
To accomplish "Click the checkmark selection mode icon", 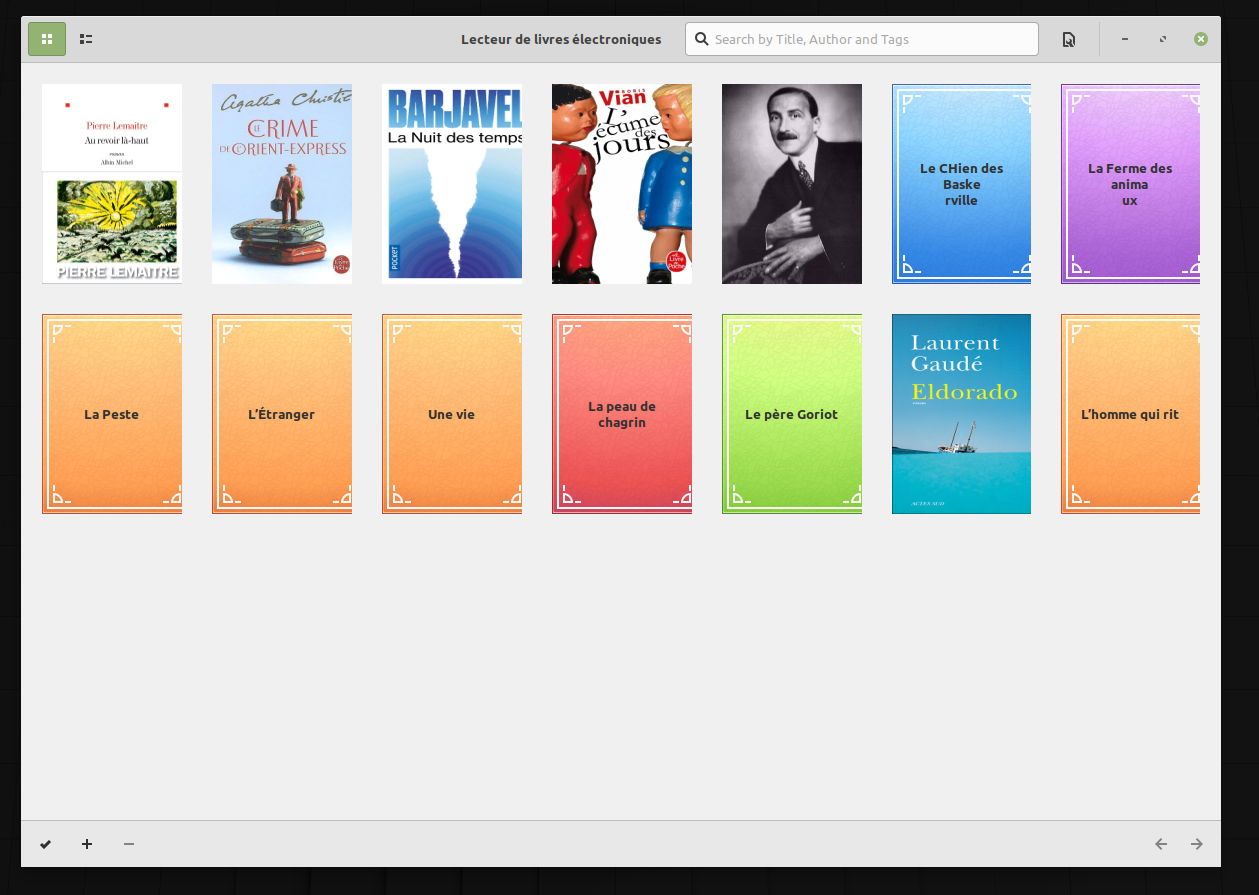I will pyautogui.click(x=45, y=844).
